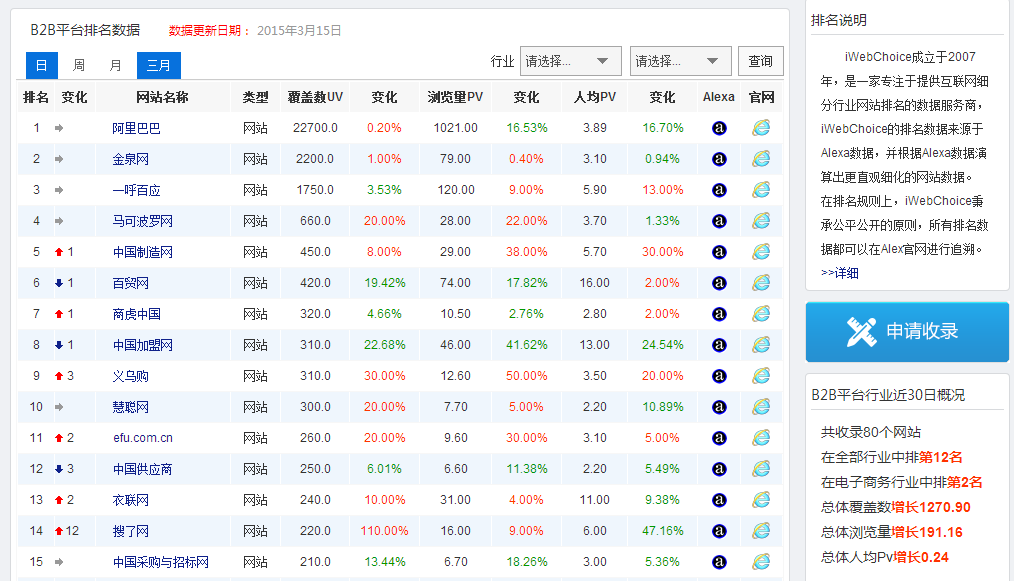1014x581 pixels.
Task: Open the first 行业 请选择 dropdown
Action: click(x=570, y=61)
